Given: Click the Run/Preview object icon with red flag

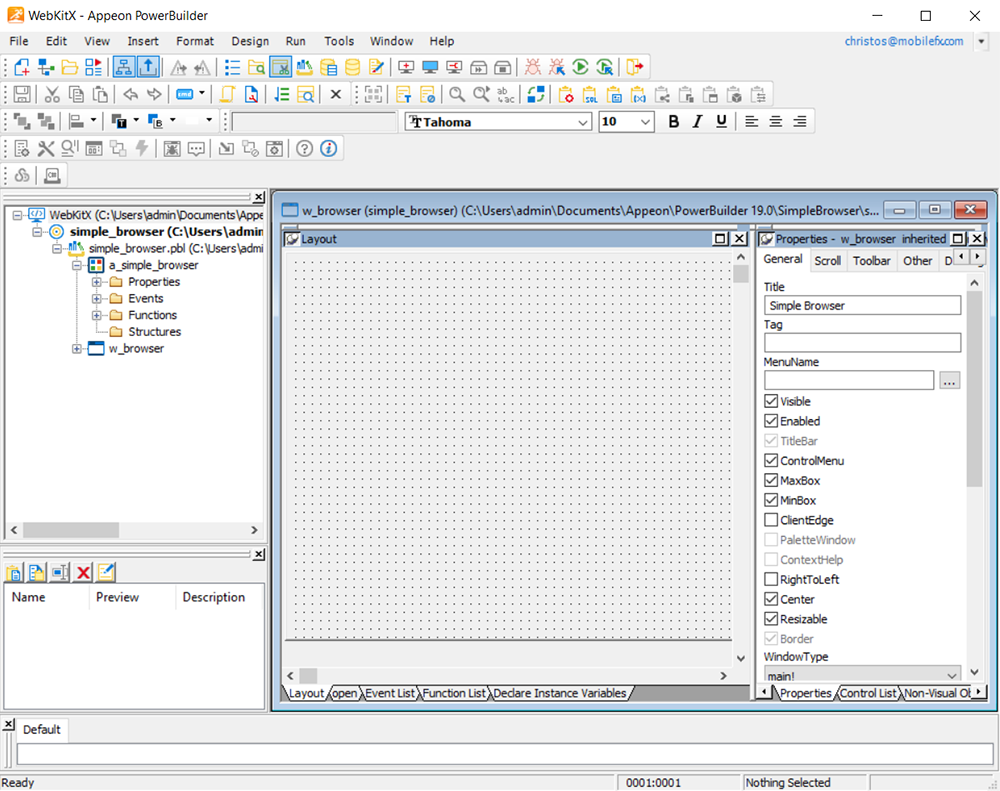Looking at the screenshot, I should point(94,67).
